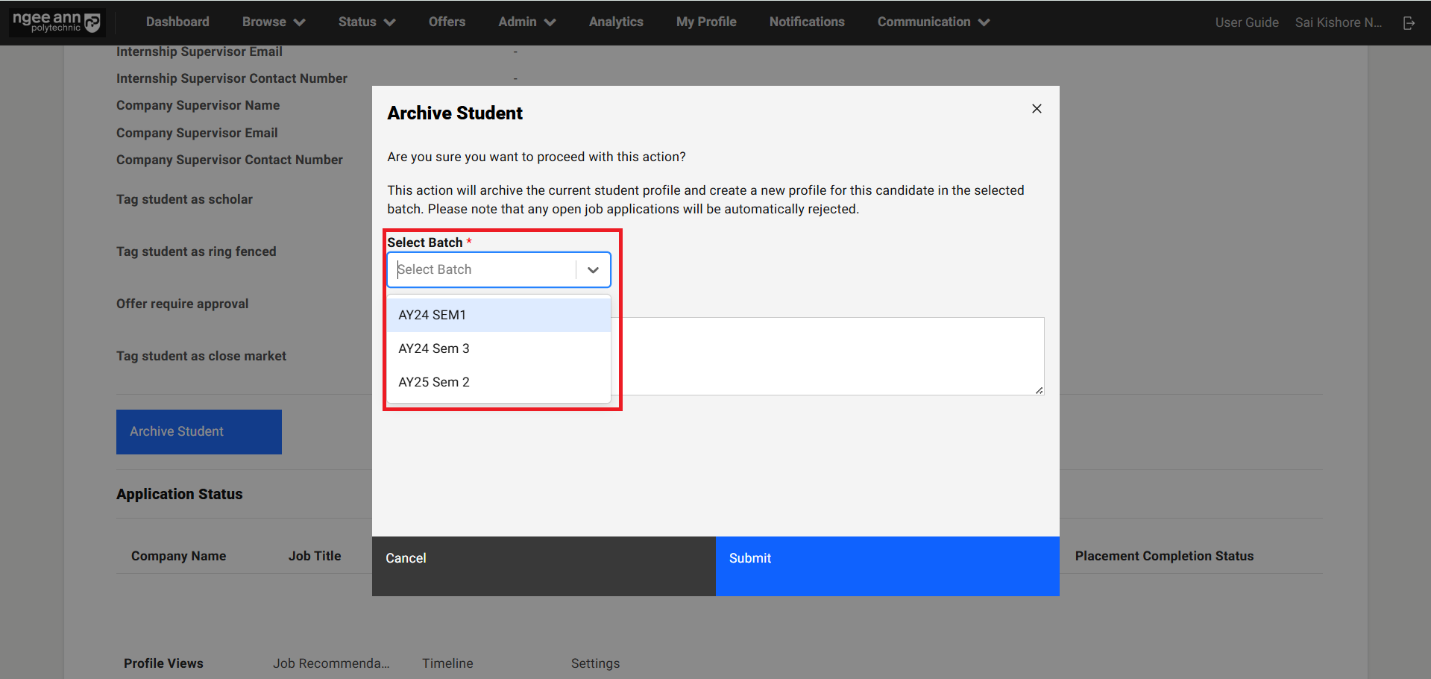The image size is (1431, 679).
Task: Switch to the Settings tab
Action: pyautogui.click(x=595, y=663)
